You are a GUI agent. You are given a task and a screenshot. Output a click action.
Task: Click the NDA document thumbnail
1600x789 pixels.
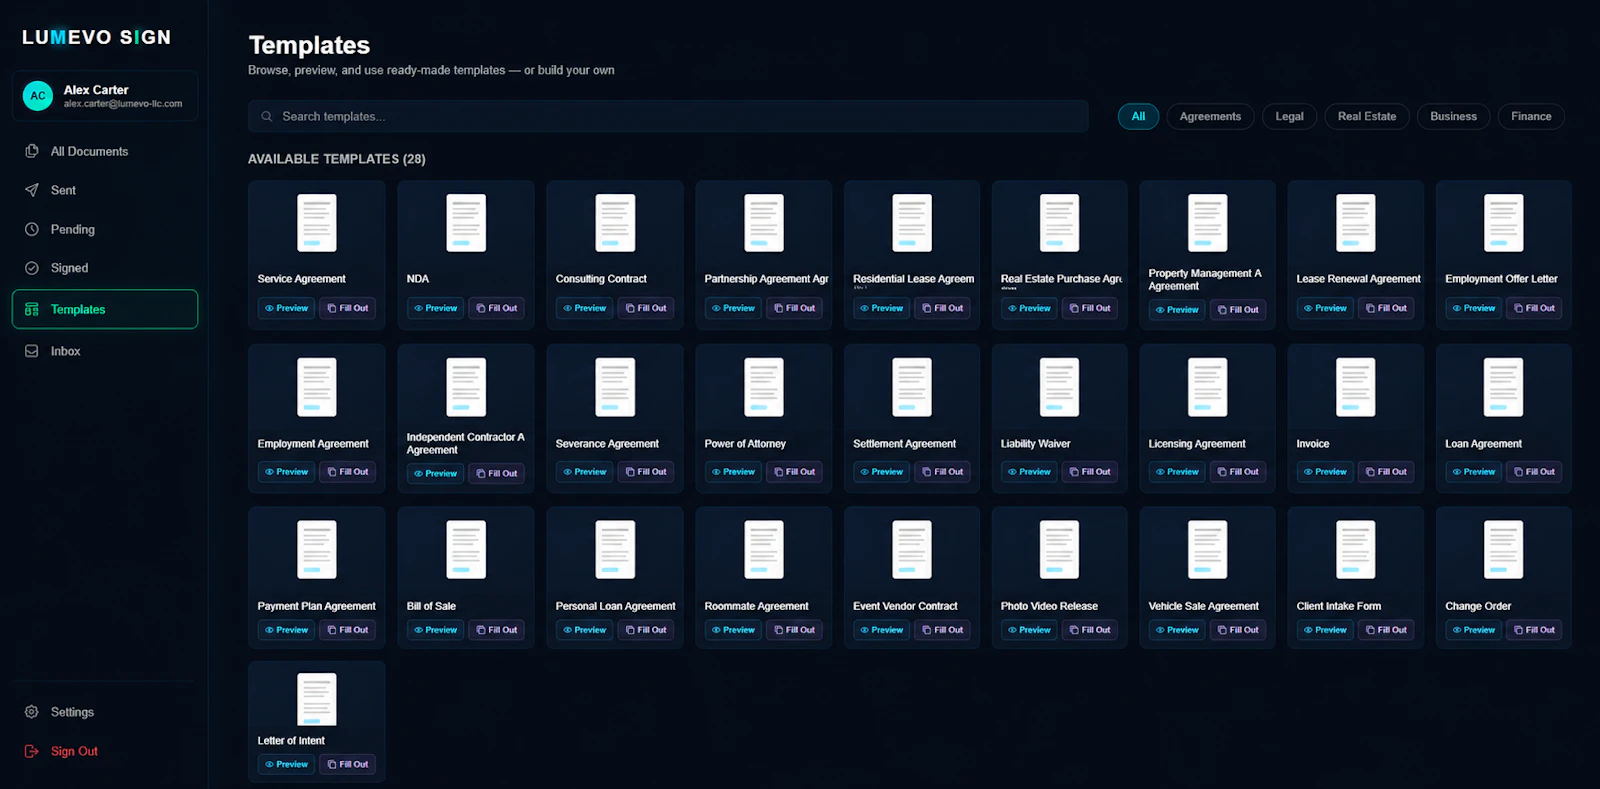click(466, 223)
